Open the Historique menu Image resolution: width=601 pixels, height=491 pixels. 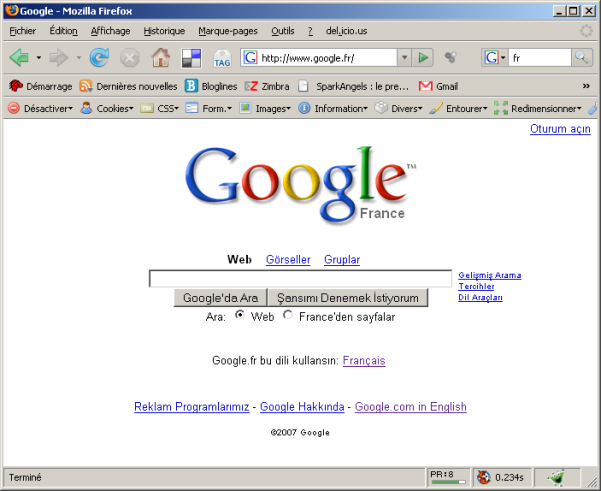pos(164,31)
